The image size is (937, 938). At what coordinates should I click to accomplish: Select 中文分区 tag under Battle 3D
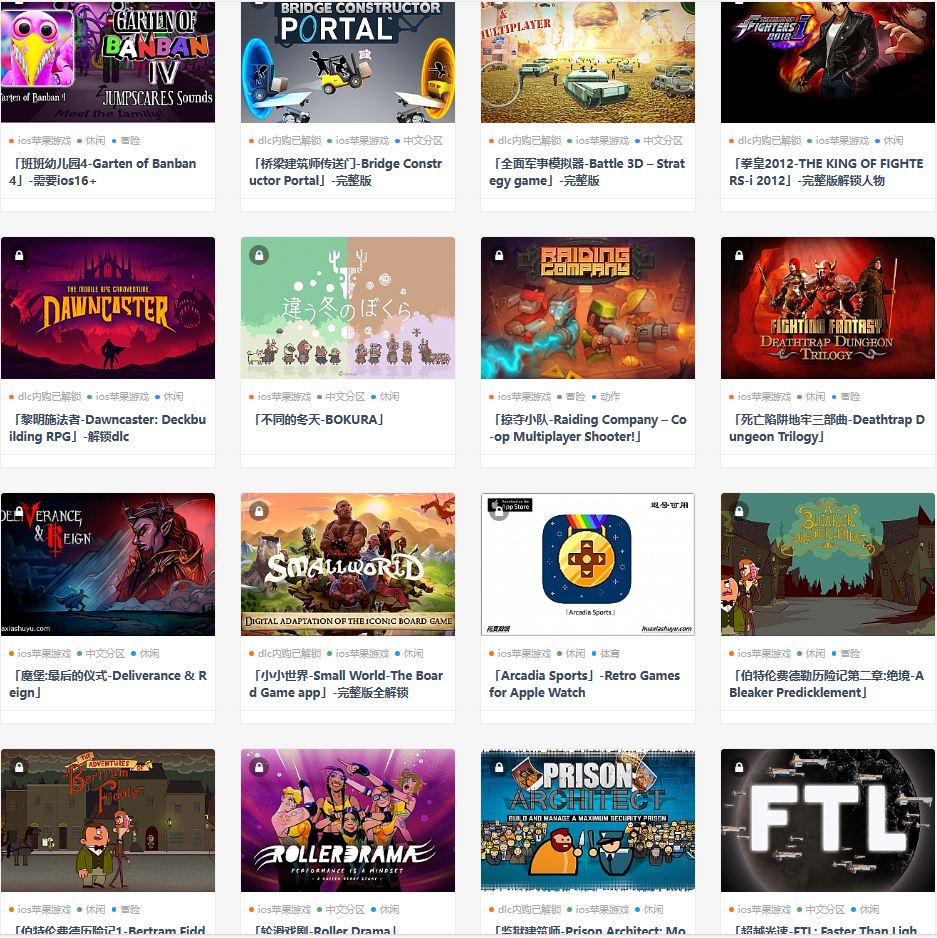point(663,141)
